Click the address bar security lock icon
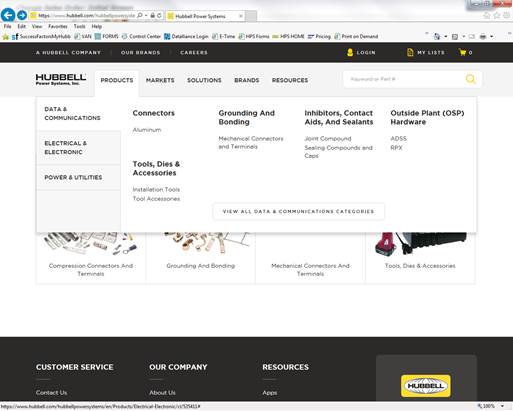This screenshot has width=513, height=411. 152,16
